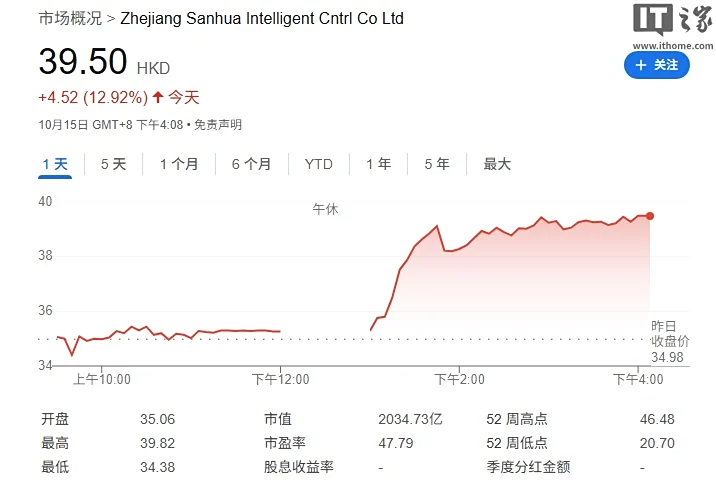Click the 市值 2034.73亿 value
Viewport: 716px width, 494px height.
(410, 419)
